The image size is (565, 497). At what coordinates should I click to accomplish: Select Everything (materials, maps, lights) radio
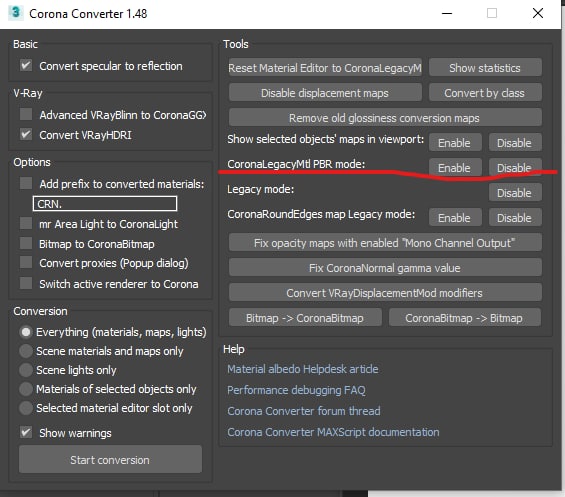coord(26,332)
